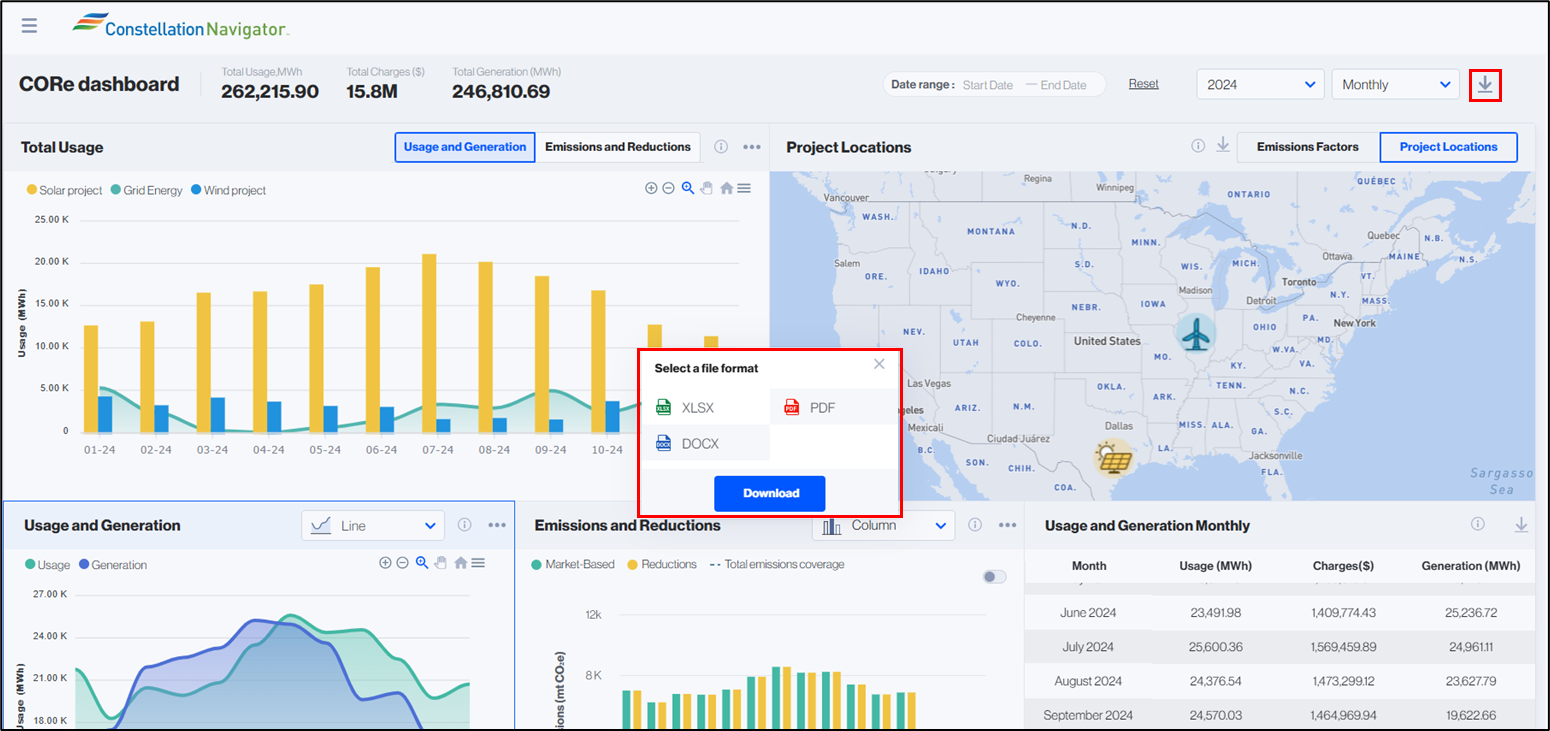Click the Start Date input field
The height and width of the screenshot is (731, 1550).
(988, 85)
